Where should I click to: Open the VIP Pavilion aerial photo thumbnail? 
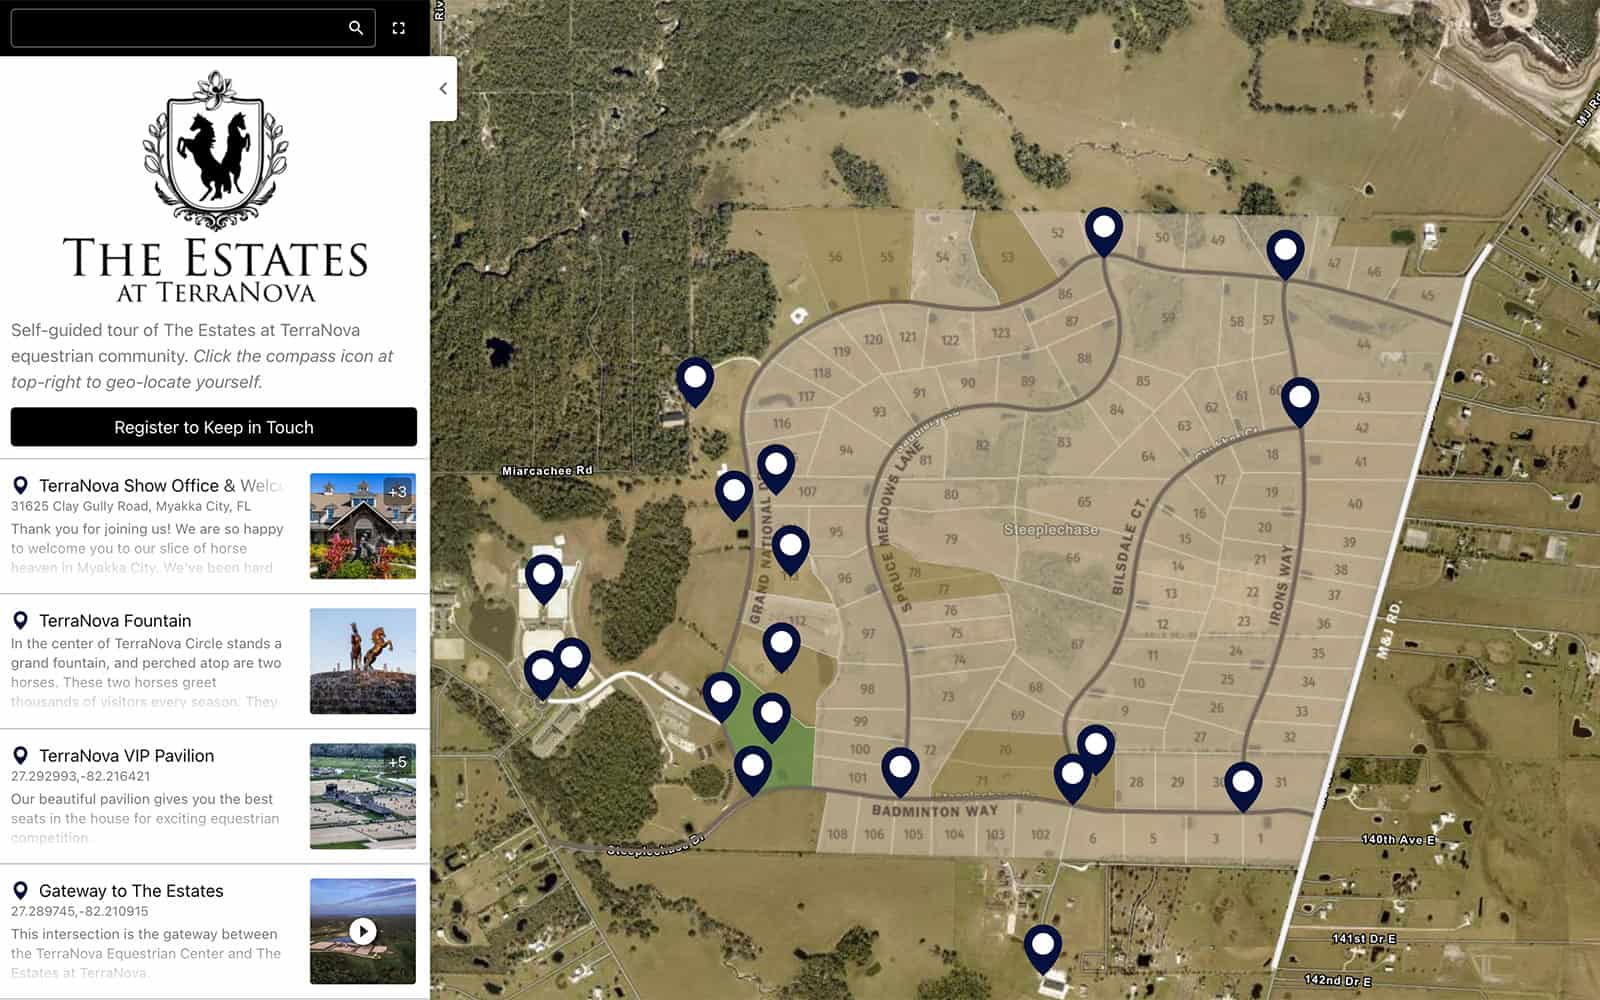[363, 796]
